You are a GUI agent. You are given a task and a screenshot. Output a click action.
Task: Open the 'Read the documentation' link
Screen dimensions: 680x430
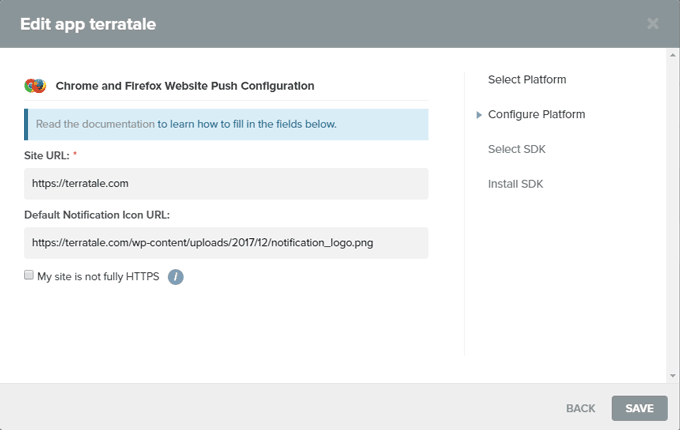pyautogui.click(x=95, y=124)
